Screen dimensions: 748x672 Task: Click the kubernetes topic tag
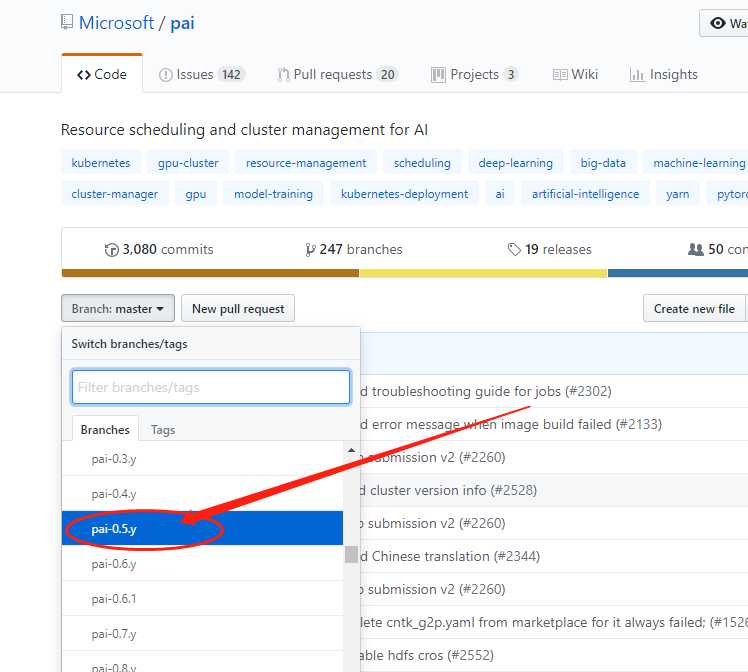101,163
